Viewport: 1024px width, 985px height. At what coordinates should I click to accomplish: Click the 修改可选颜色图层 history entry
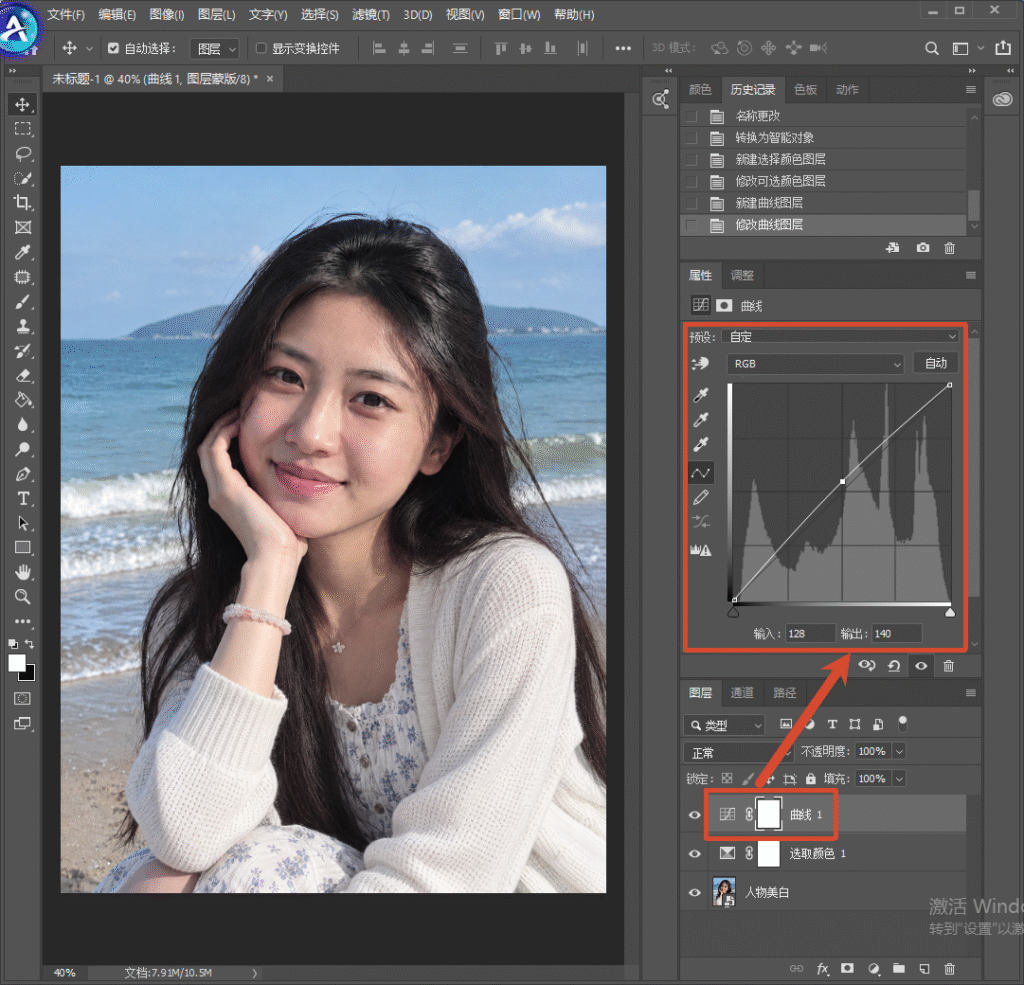tap(823, 181)
